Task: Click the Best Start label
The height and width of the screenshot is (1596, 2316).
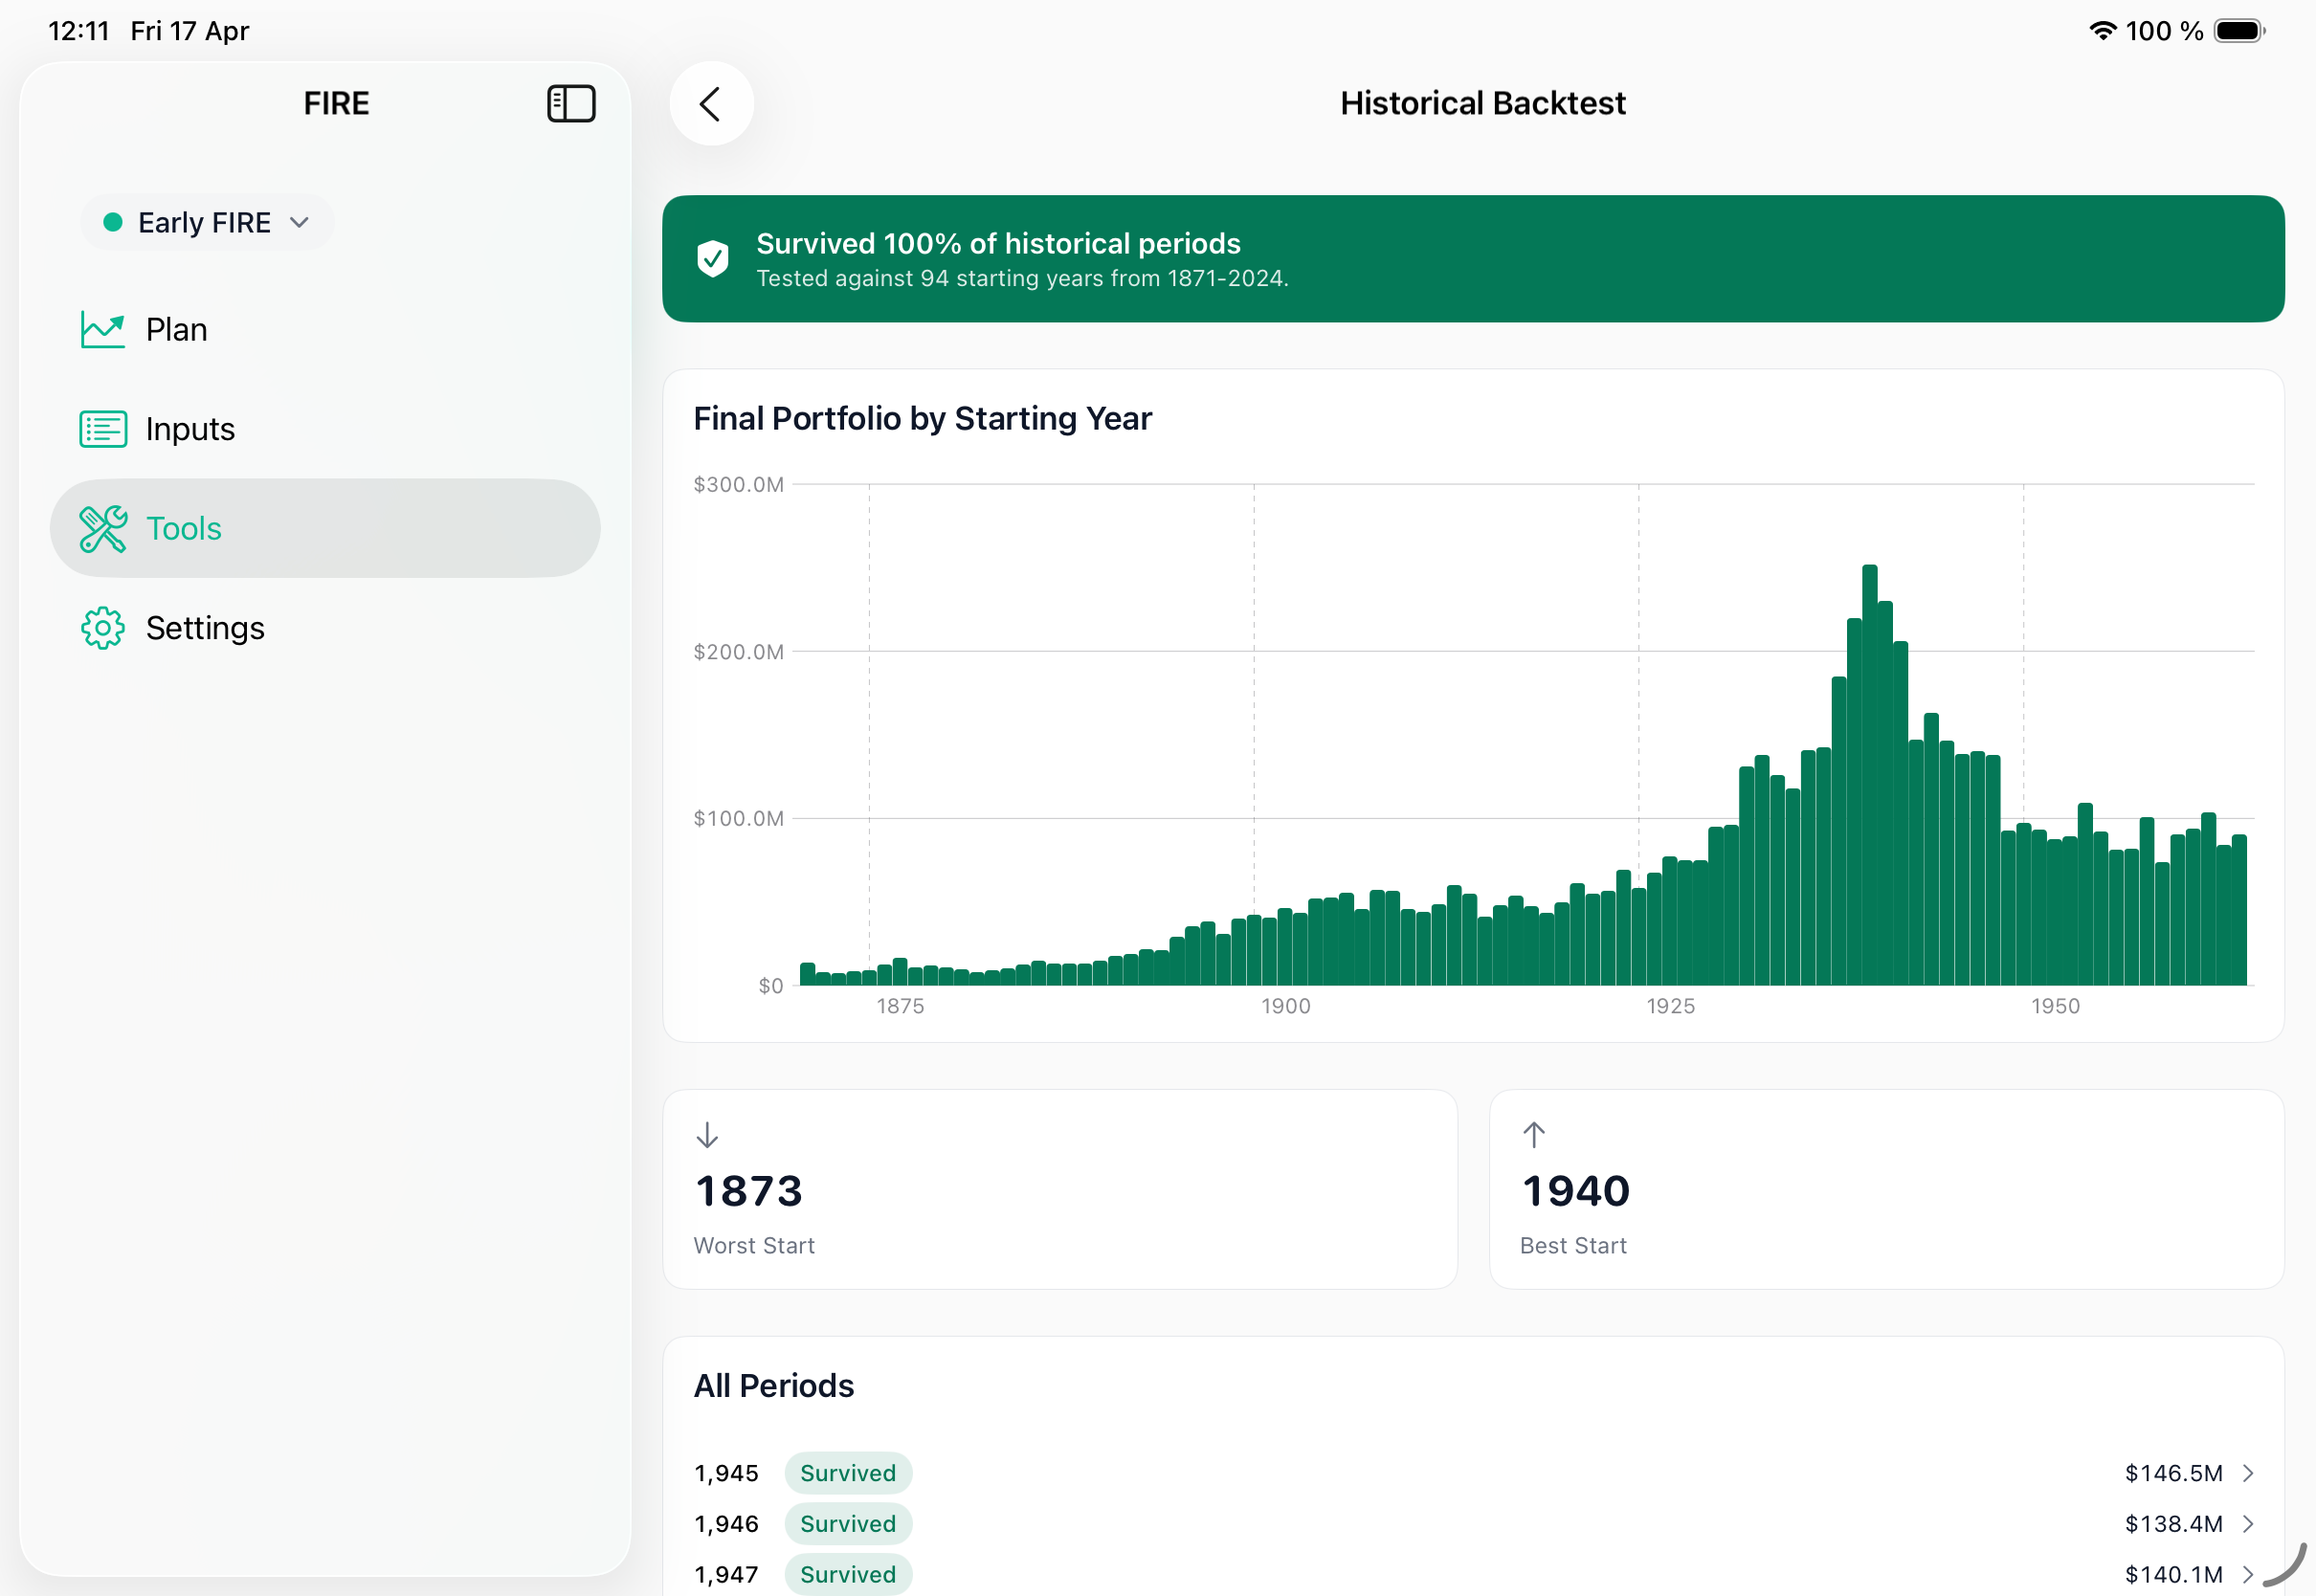Action: tap(1573, 1246)
